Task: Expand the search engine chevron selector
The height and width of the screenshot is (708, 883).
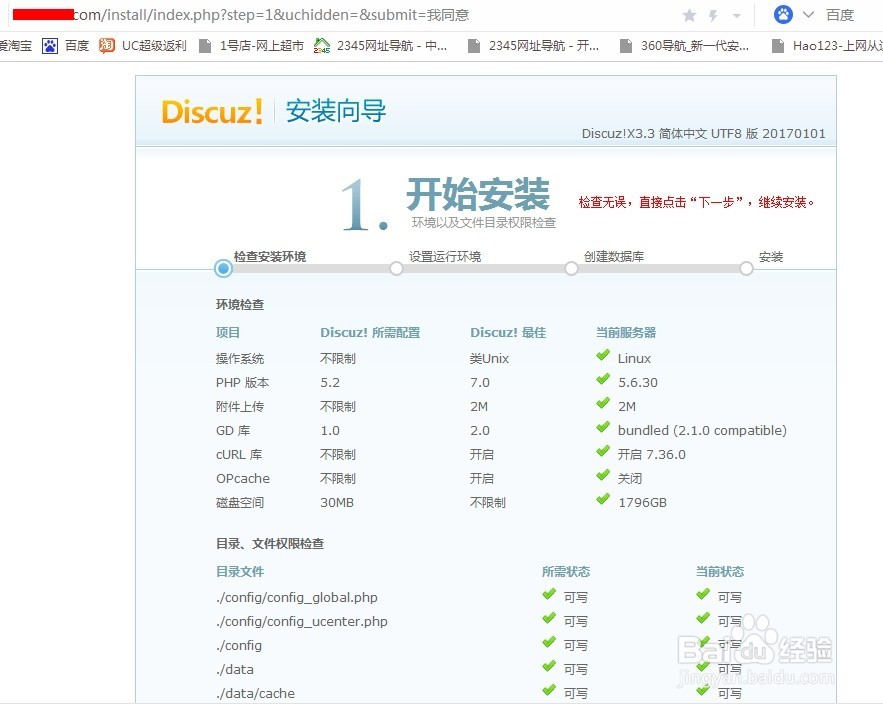Action: pyautogui.click(x=808, y=15)
